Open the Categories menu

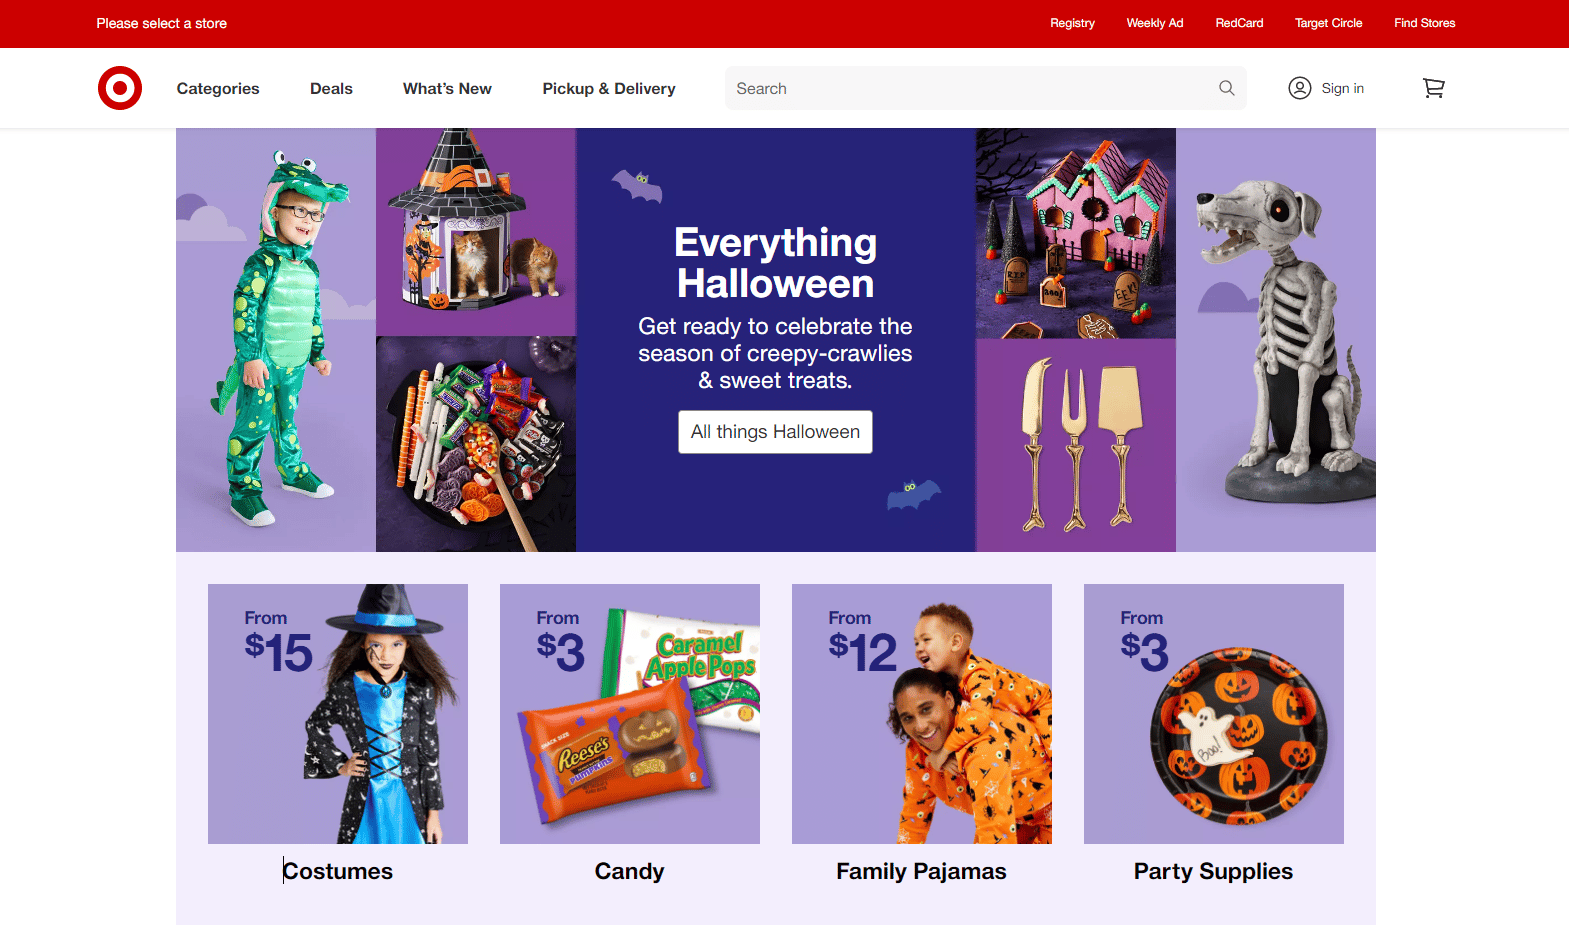218,89
